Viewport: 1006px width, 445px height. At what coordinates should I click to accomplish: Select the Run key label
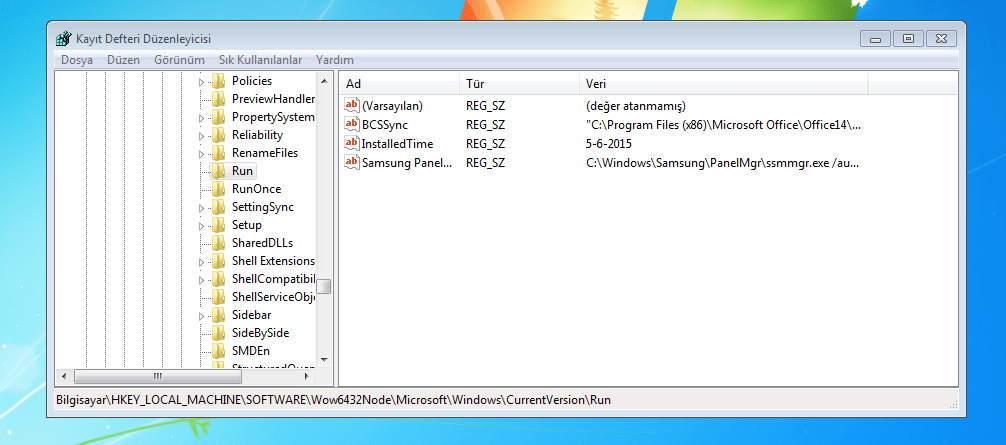243,171
